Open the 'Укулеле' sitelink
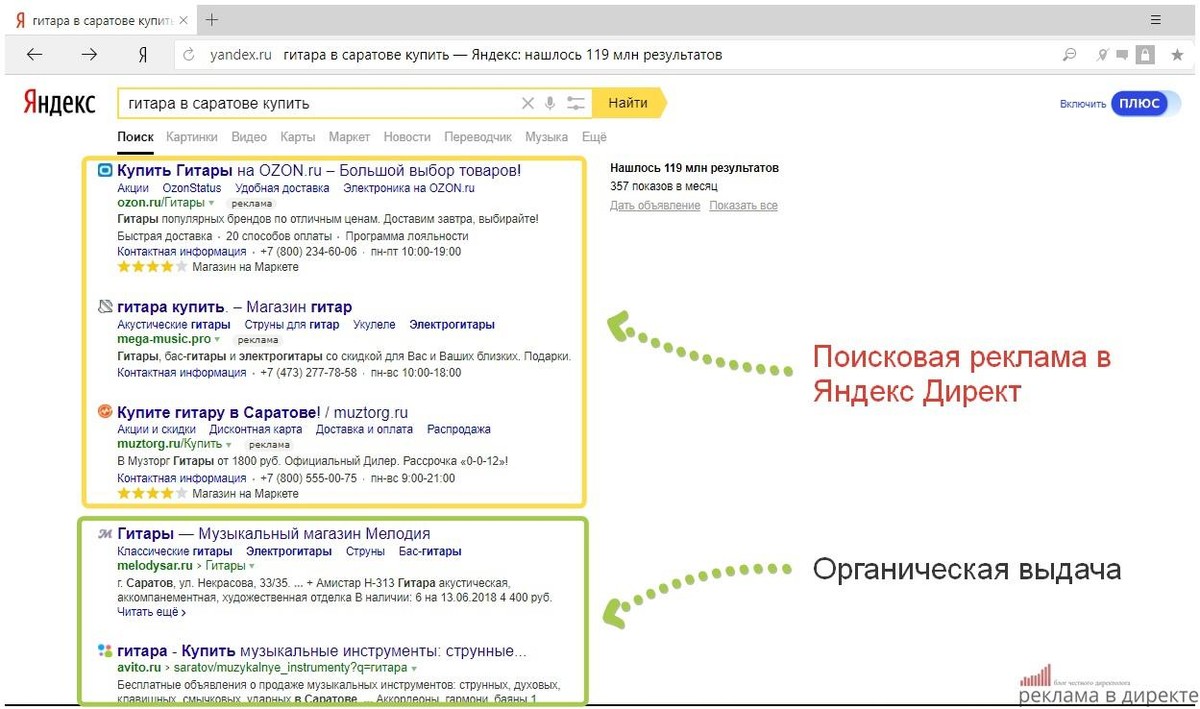This screenshot has width=1200, height=709. click(374, 324)
